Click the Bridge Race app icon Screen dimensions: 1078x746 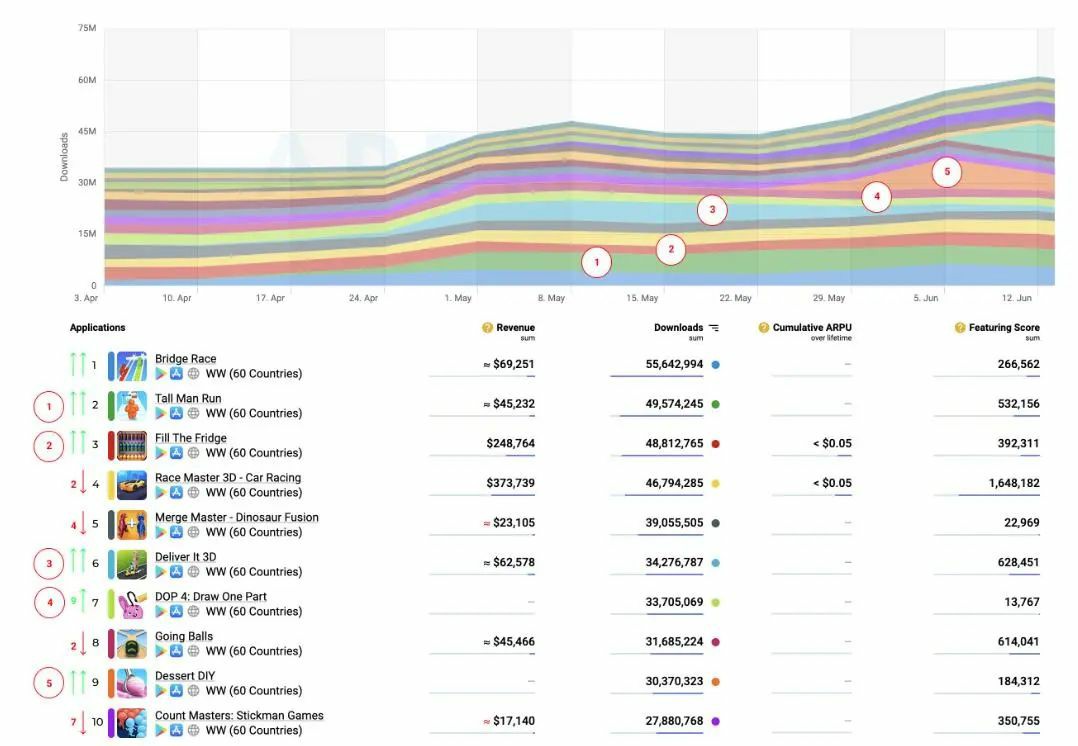point(131,366)
